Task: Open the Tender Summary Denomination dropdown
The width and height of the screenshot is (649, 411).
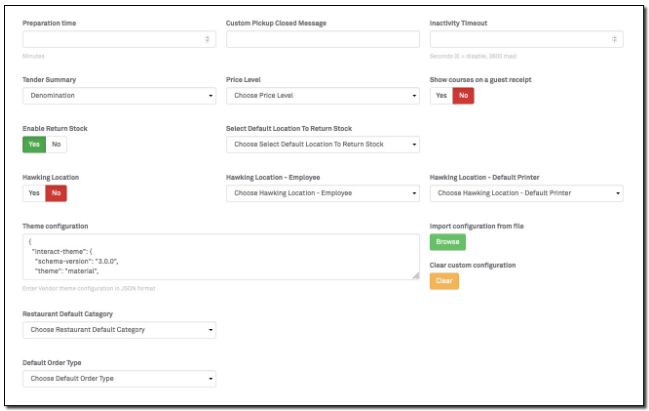Action: tap(119, 96)
